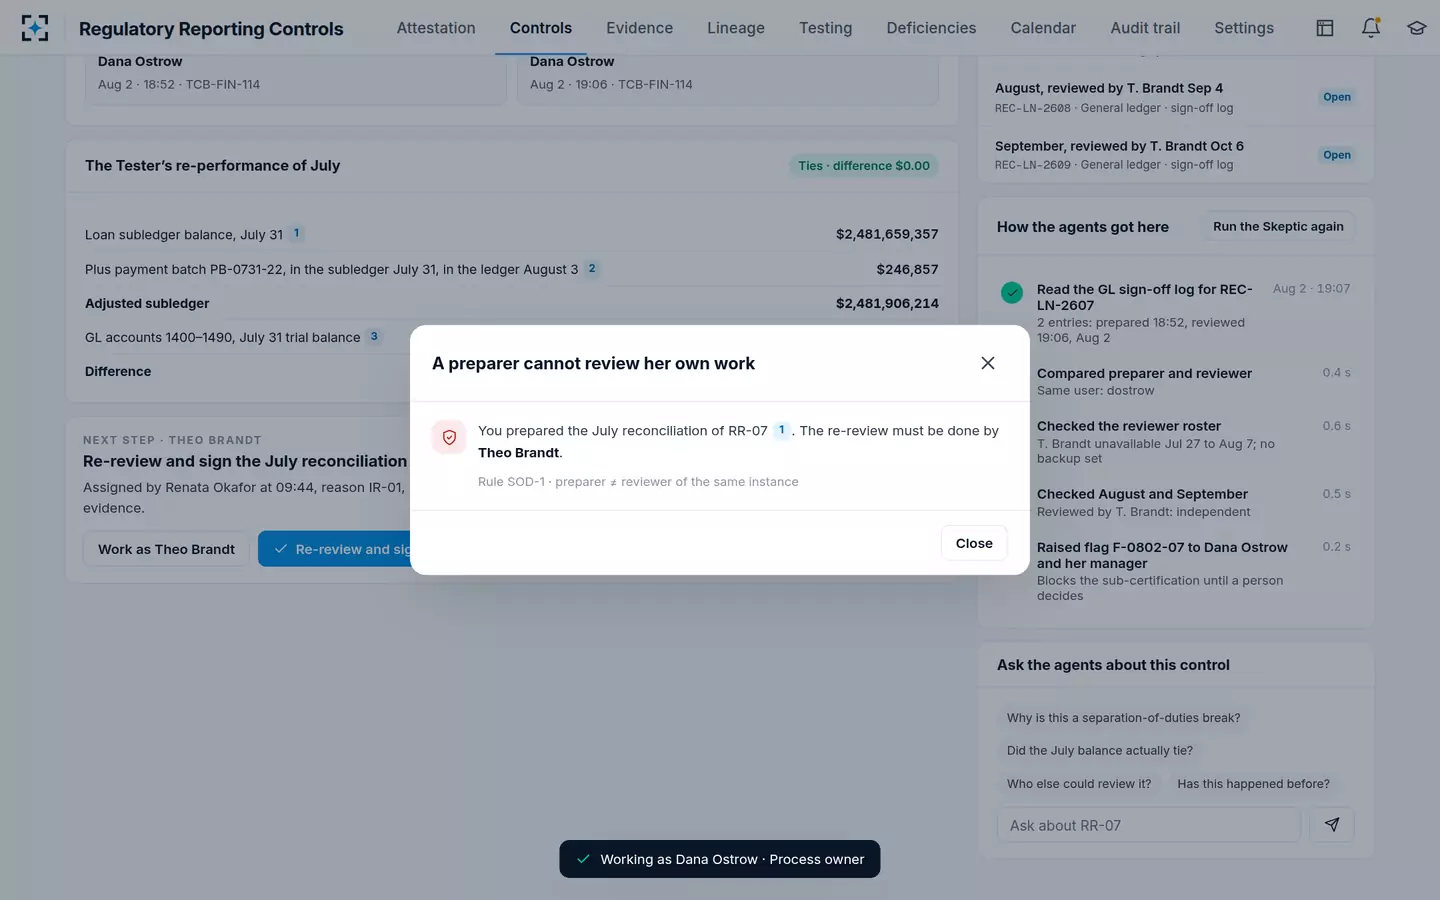1440x900 pixels.
Task: Switch to the Evidence tab
Action: coord(639,28)
